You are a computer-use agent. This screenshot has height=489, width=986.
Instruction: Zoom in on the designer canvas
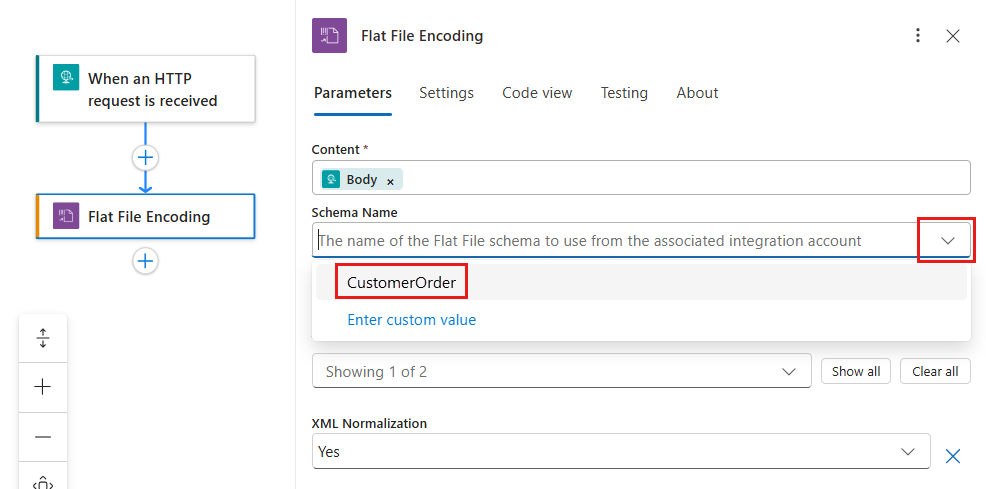[x=43, y=387]
